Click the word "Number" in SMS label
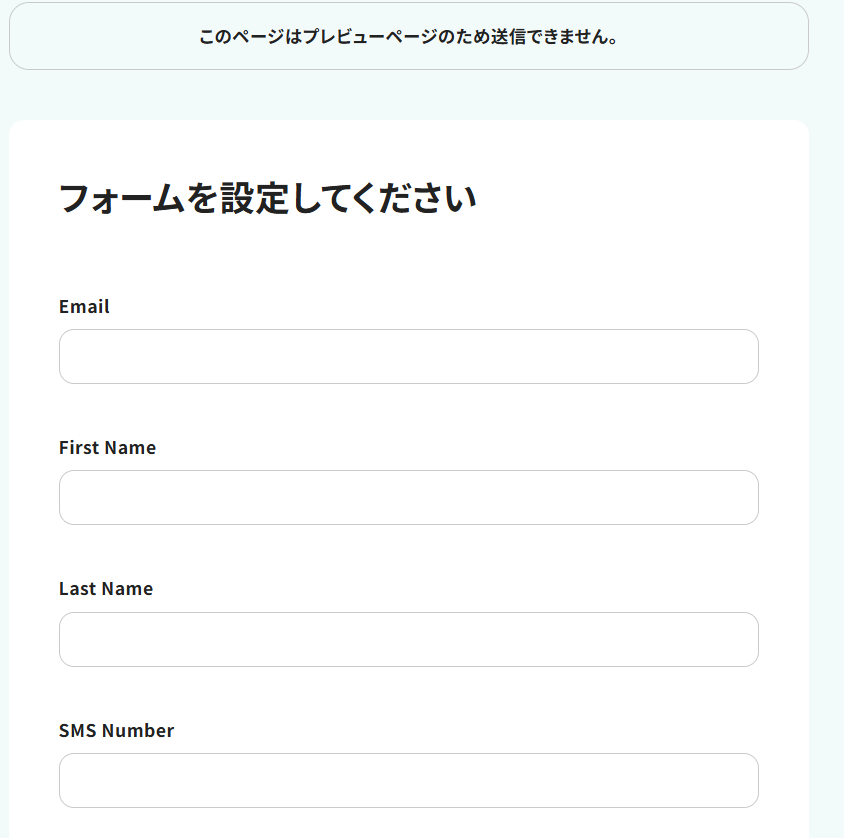Viewport: 844px width, 838px height. click(138, 731)
